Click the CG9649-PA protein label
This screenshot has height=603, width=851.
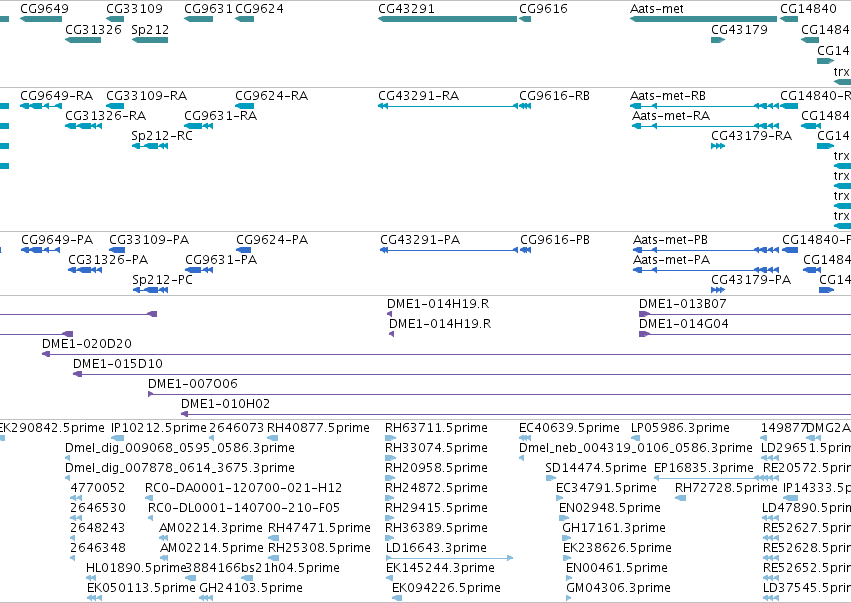tap(57, 239)
